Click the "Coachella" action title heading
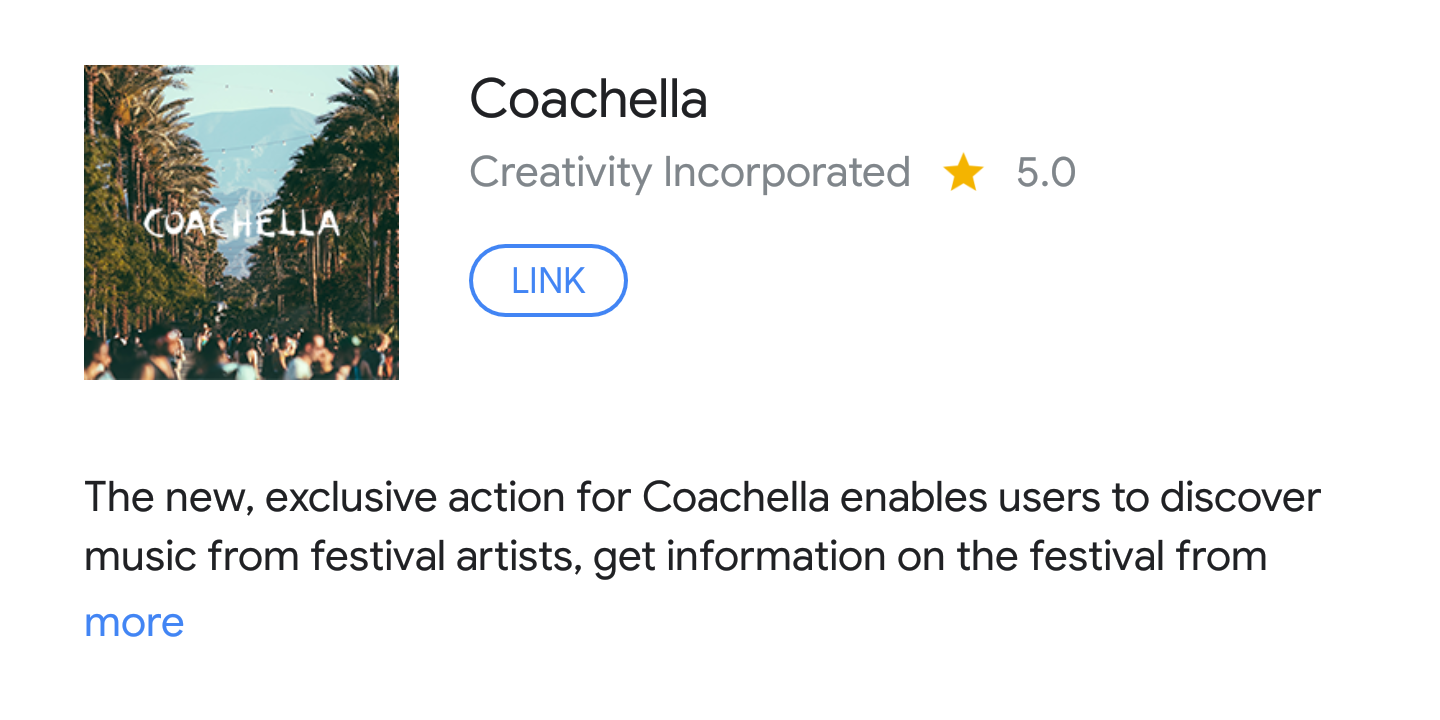This screenshot has width=1440, height=720. click(x=588, y=99)
